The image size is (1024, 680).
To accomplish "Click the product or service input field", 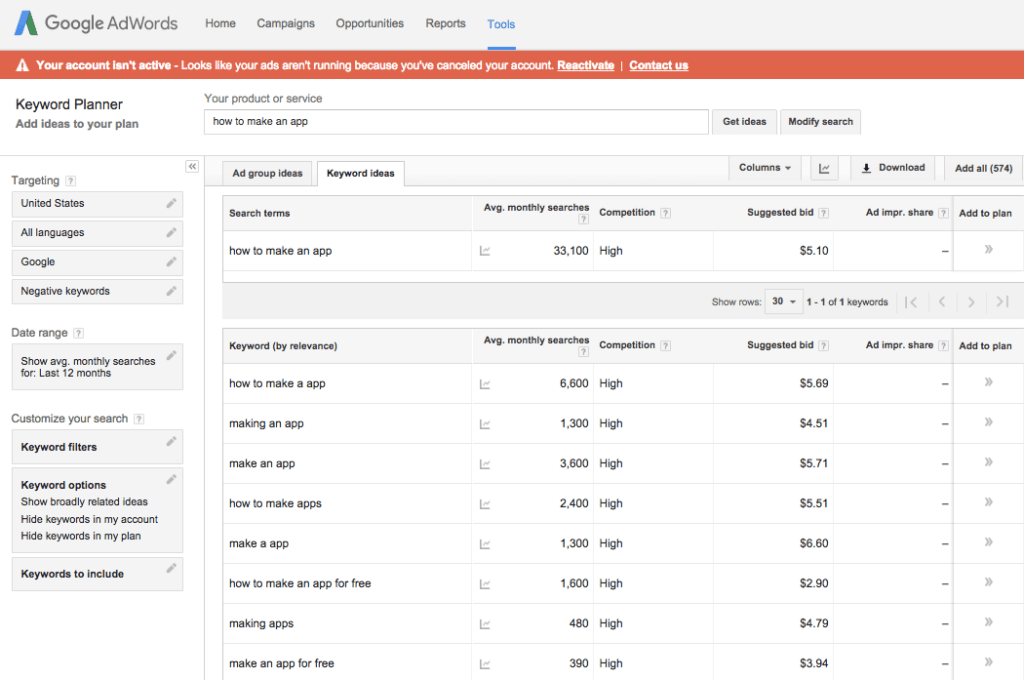I will pos(456,121).
